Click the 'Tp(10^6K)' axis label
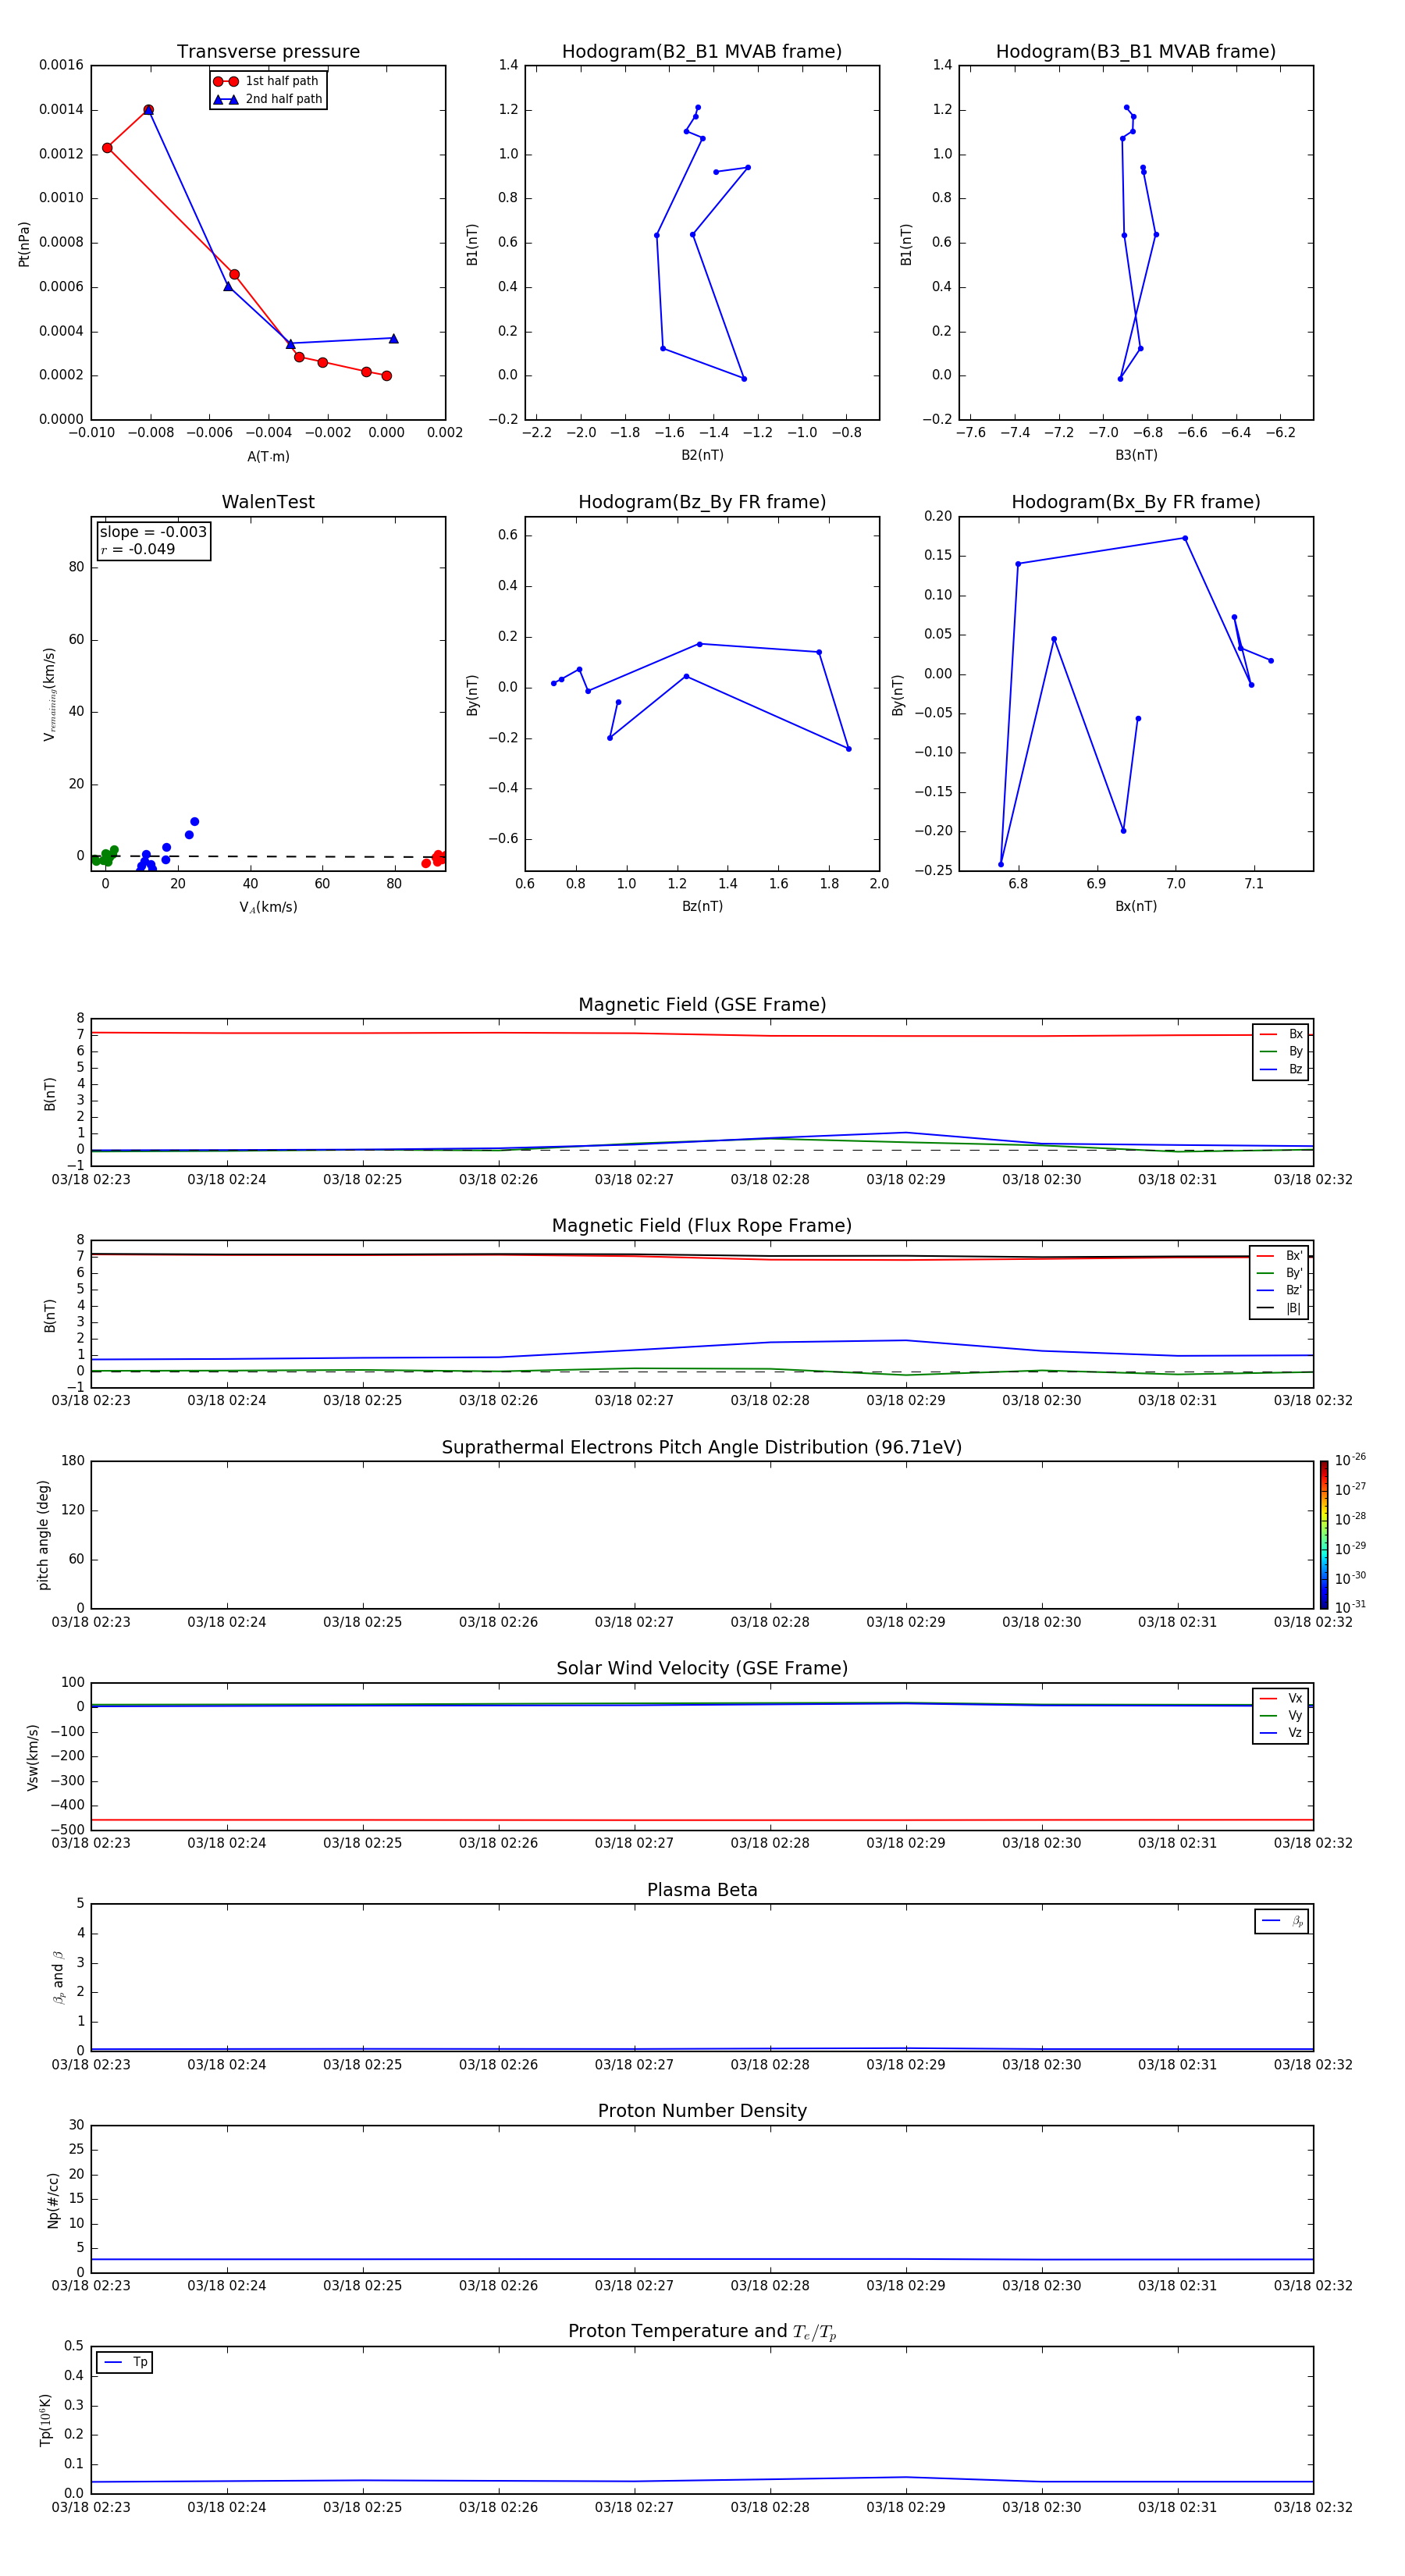Image resolution: width=1405 pixels, height=2576 pixels. coord(45,2419)
